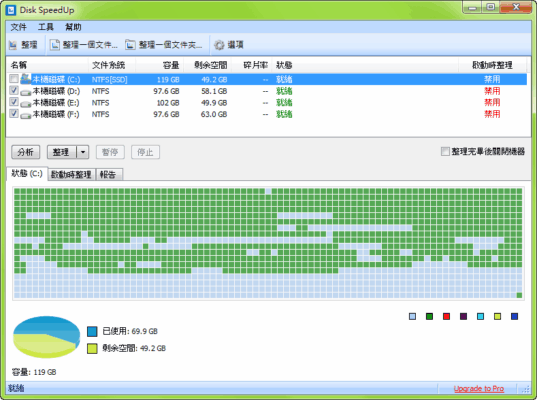Click the yellow 剩余空間 legend square
This screenshot has width=537, height=400.
(92, 349)
